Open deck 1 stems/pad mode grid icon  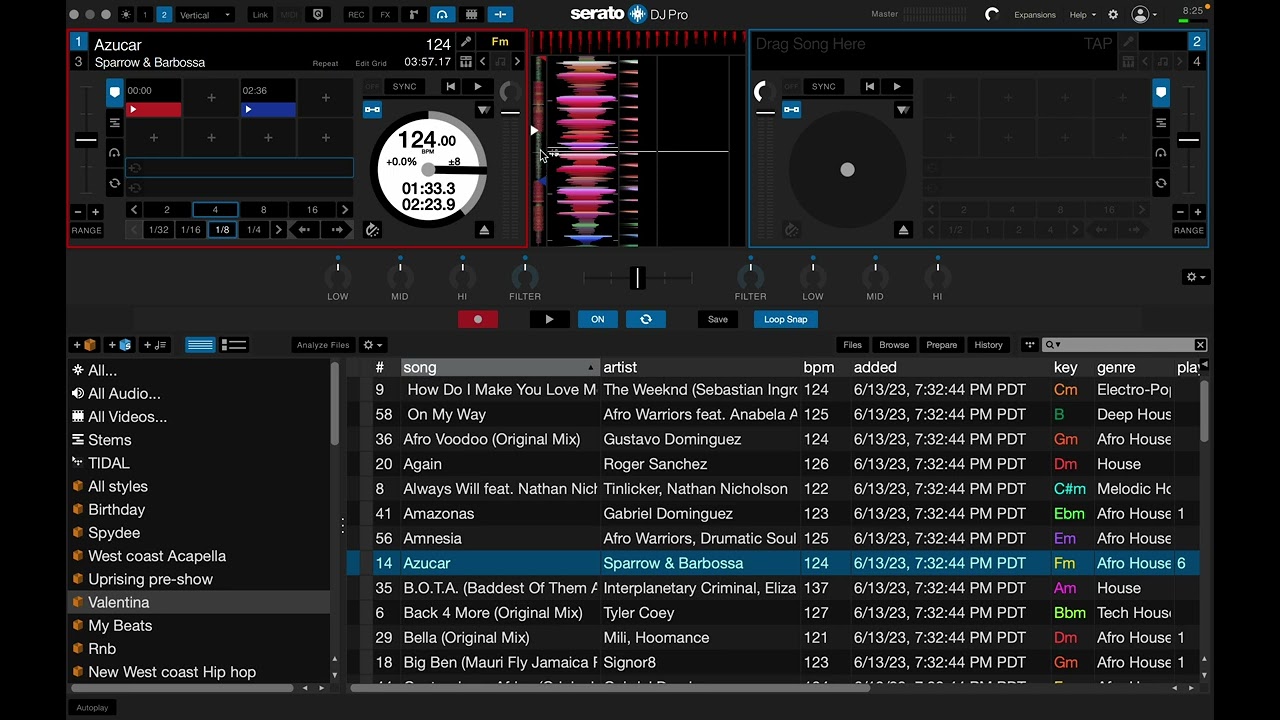point(466,62)
